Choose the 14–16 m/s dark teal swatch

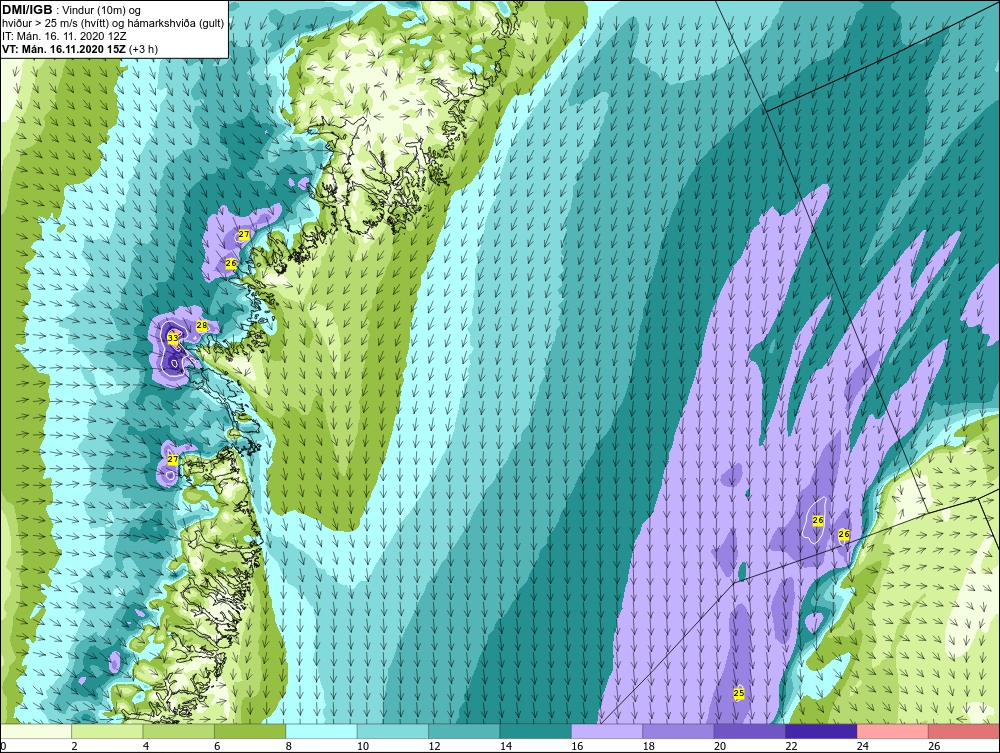pos(536,731)
